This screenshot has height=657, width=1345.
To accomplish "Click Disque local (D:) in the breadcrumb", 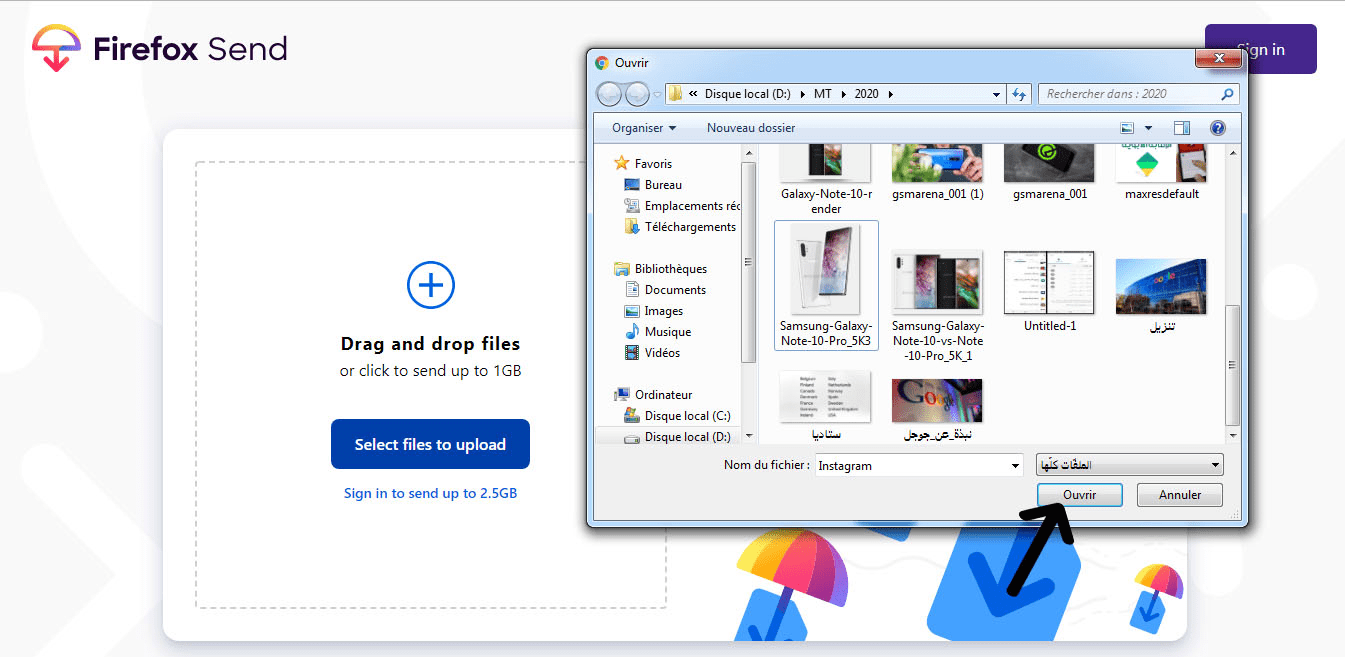I will [x=747, y=94].
